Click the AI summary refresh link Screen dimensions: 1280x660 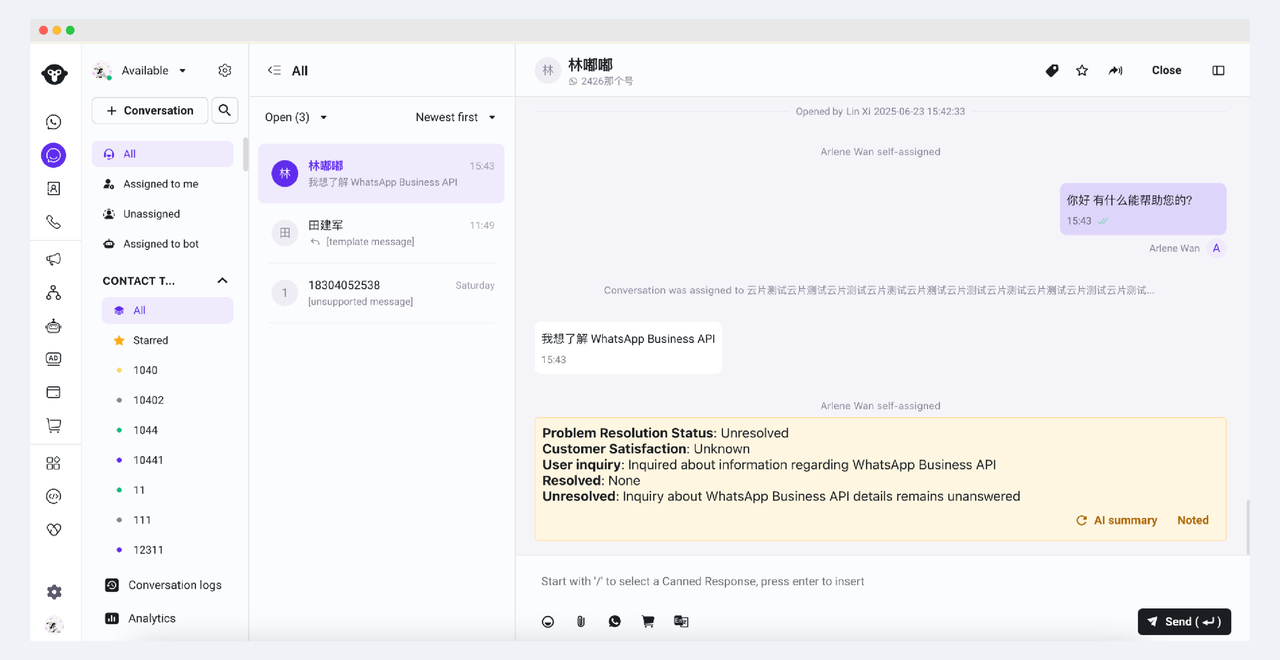1116,521
